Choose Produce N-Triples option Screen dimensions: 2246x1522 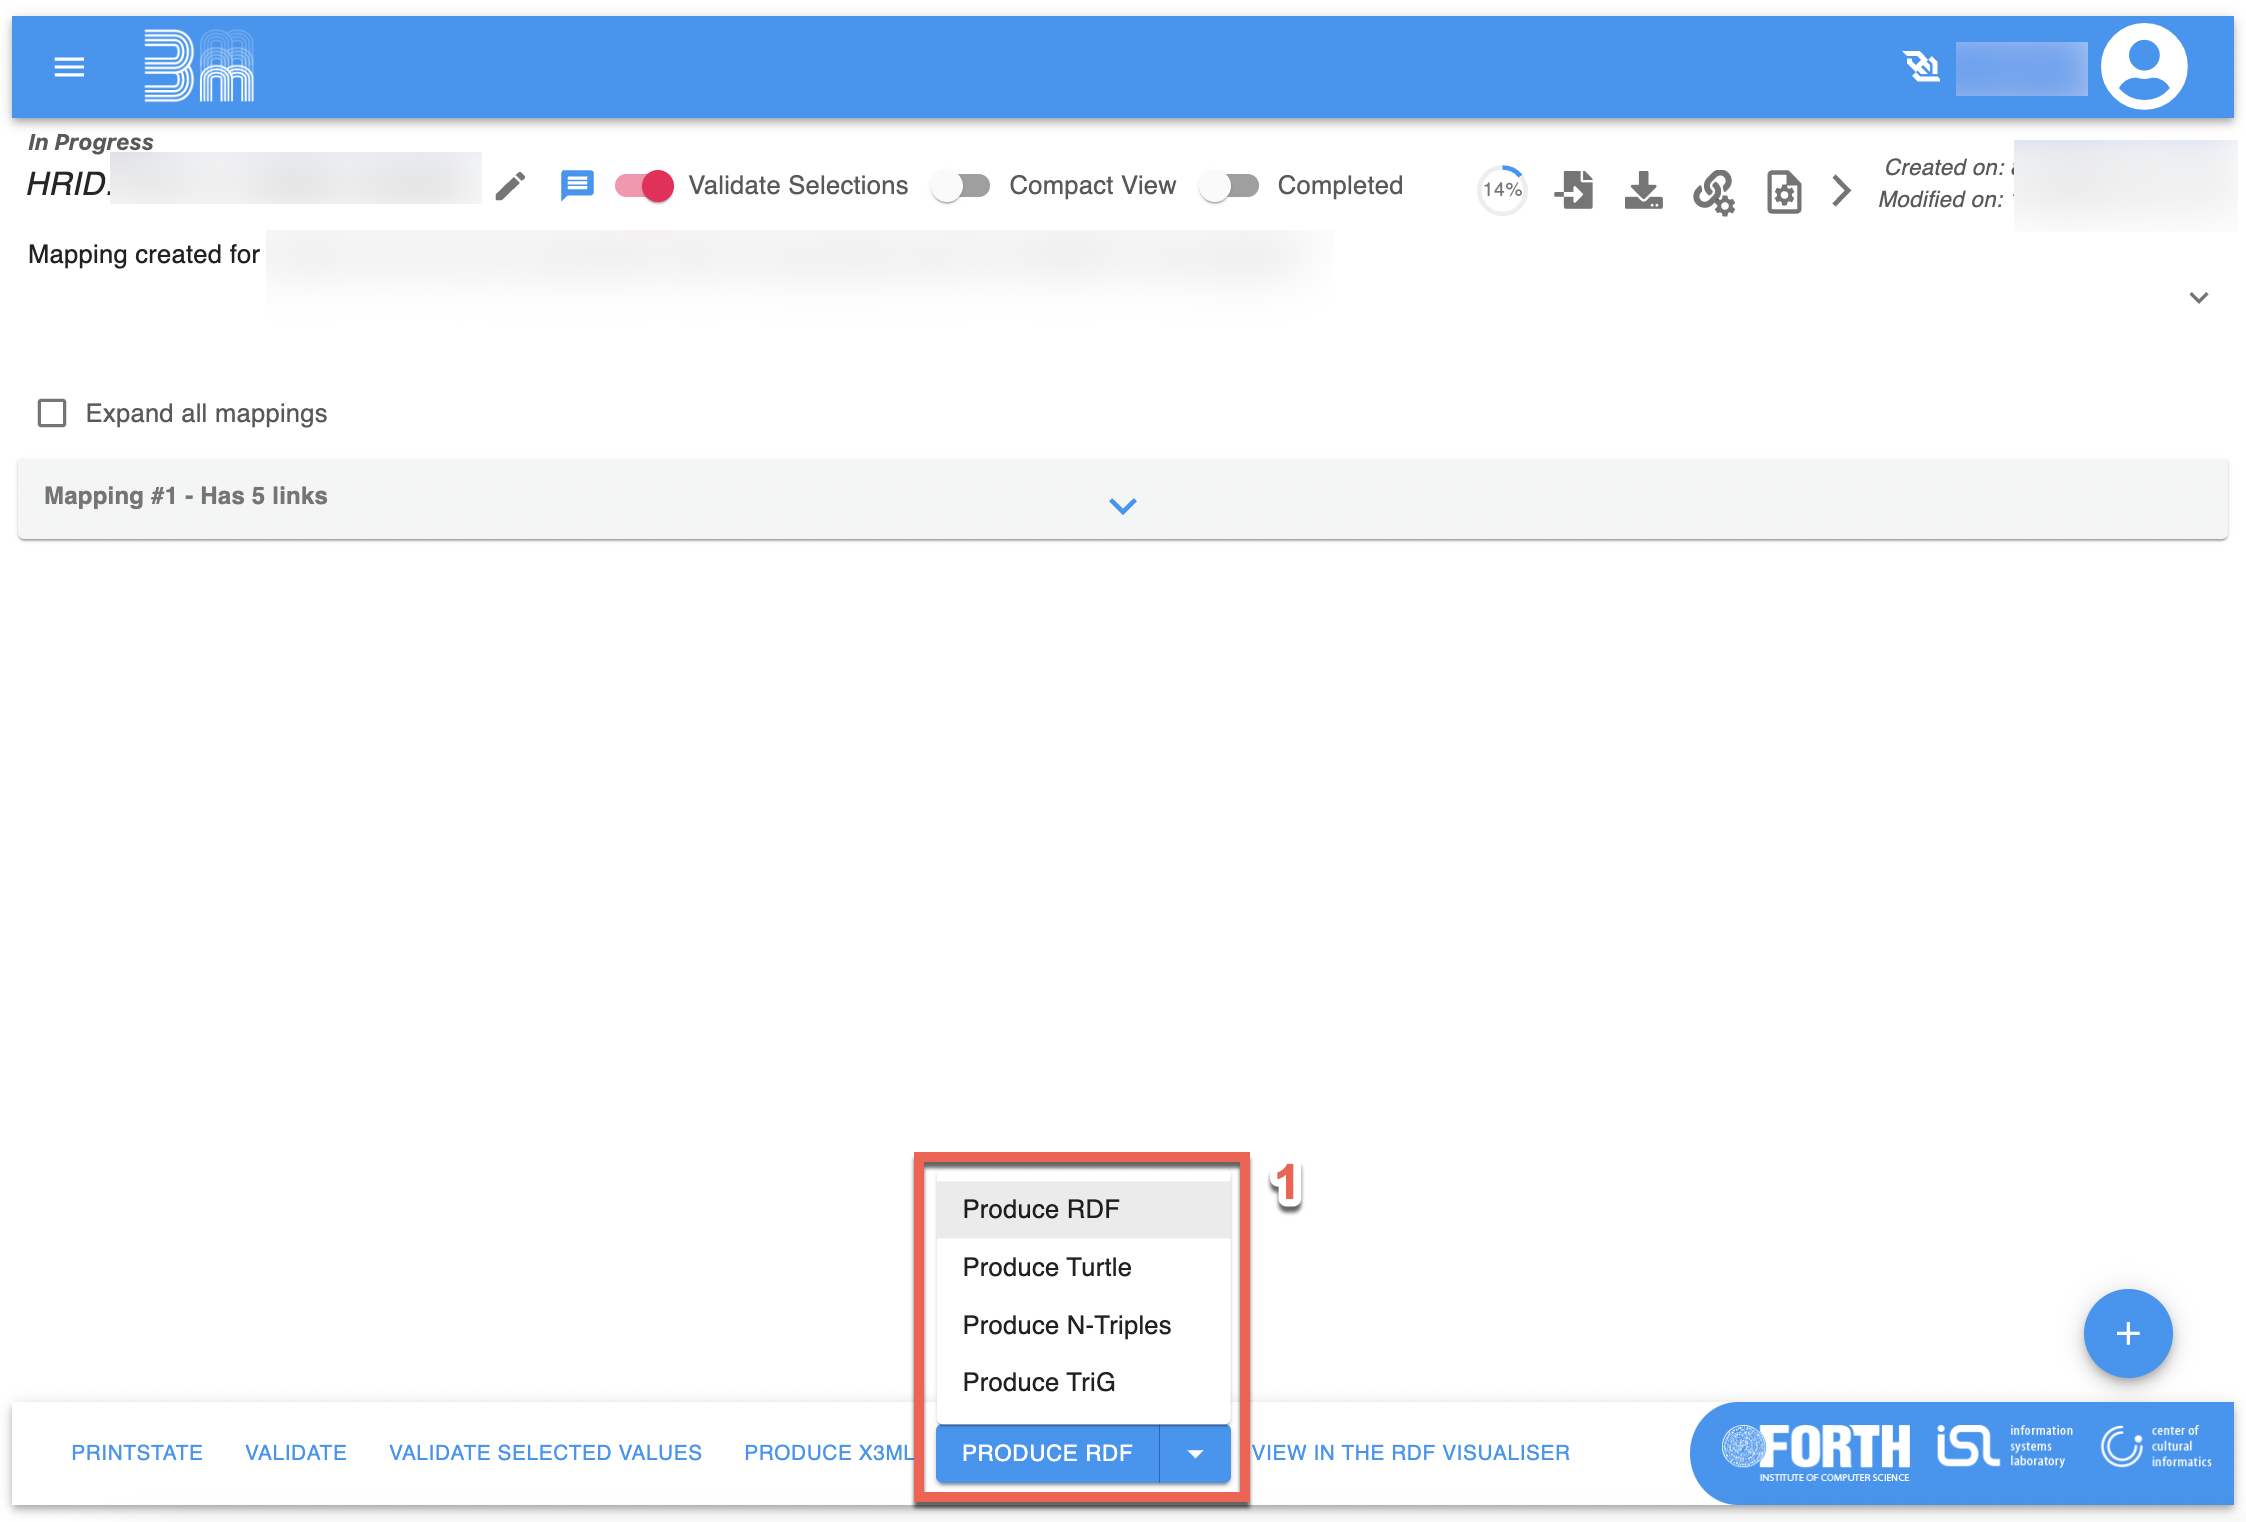[x=1066, y=1325]
